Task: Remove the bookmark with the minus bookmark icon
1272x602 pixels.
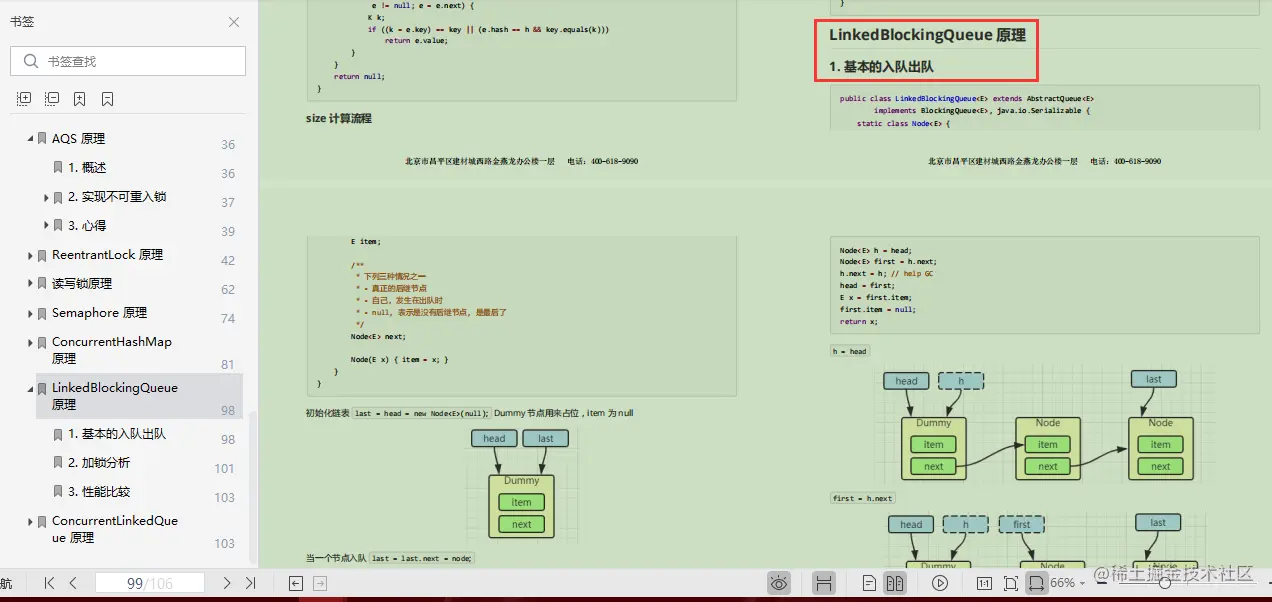Action: pyautogui.click(x=107, y=99)
